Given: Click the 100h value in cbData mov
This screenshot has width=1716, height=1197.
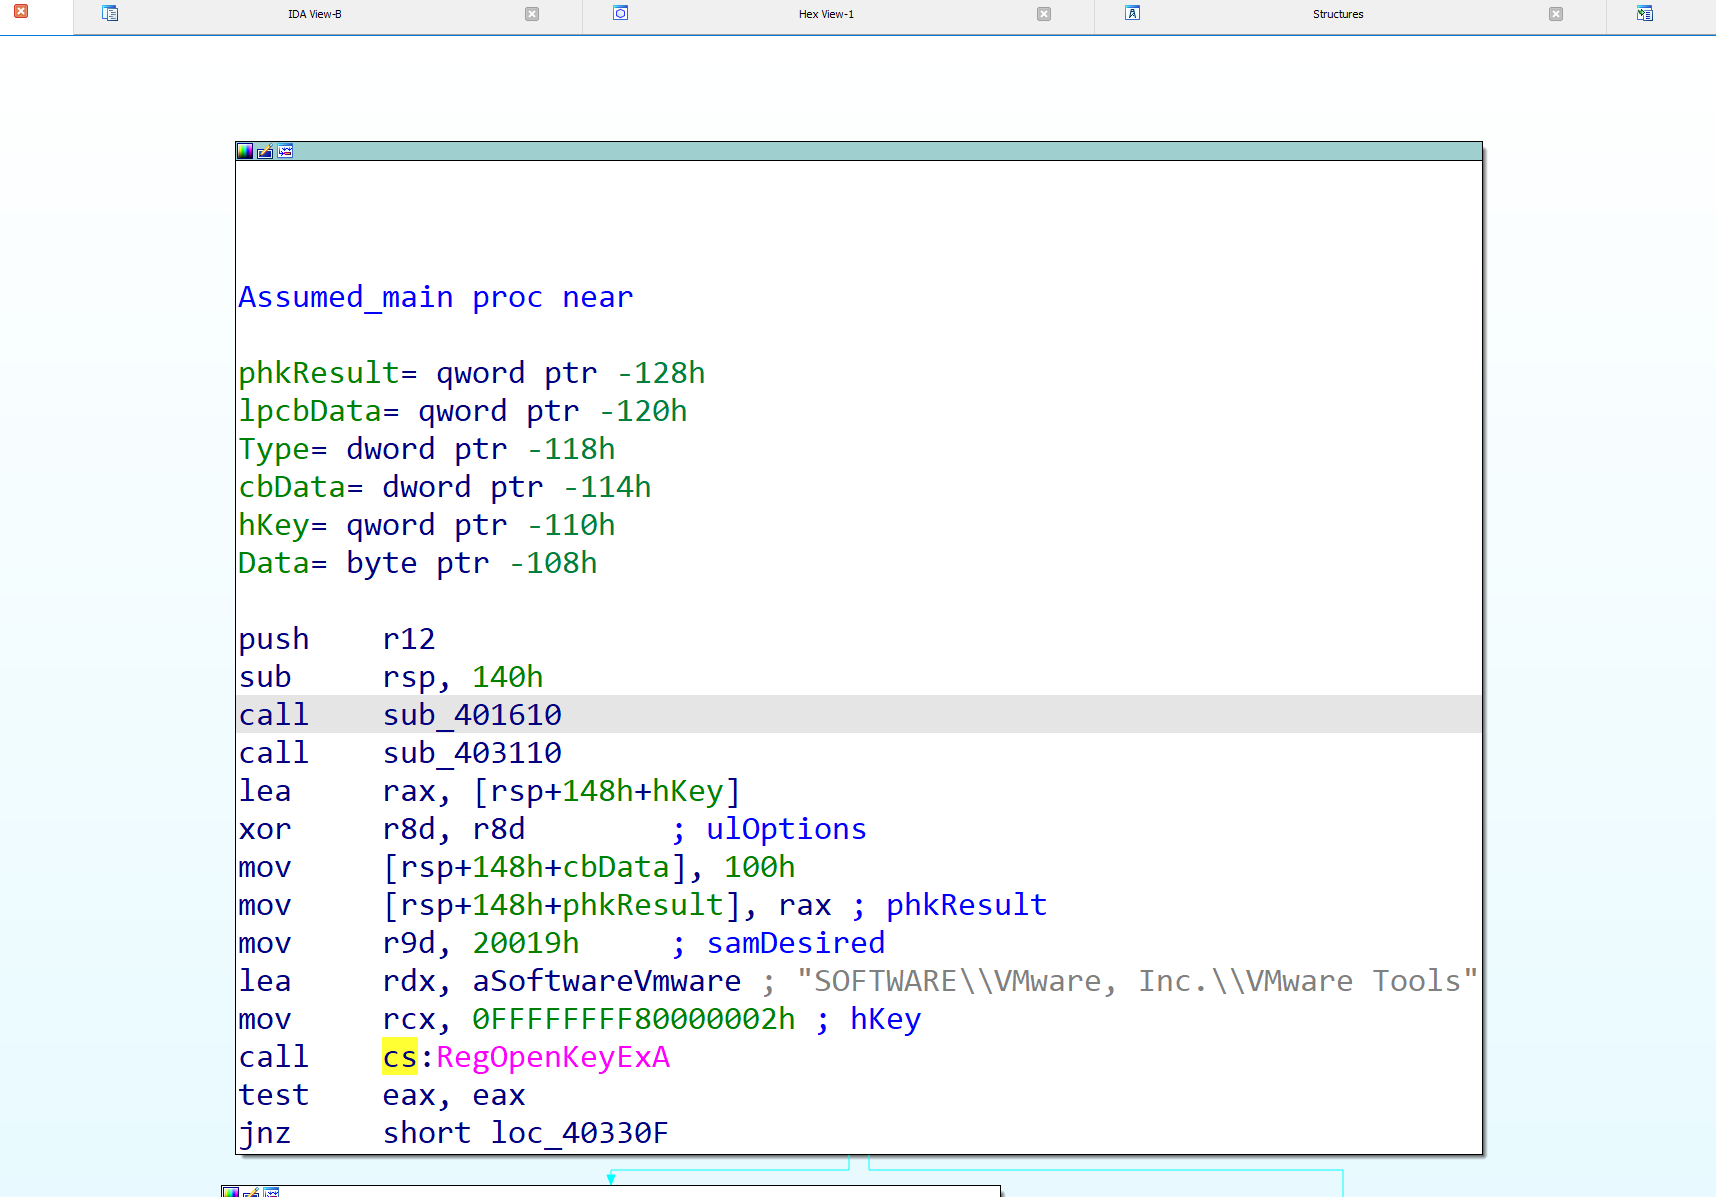Looking at the screenshot, I should click(x=760, y=867).
